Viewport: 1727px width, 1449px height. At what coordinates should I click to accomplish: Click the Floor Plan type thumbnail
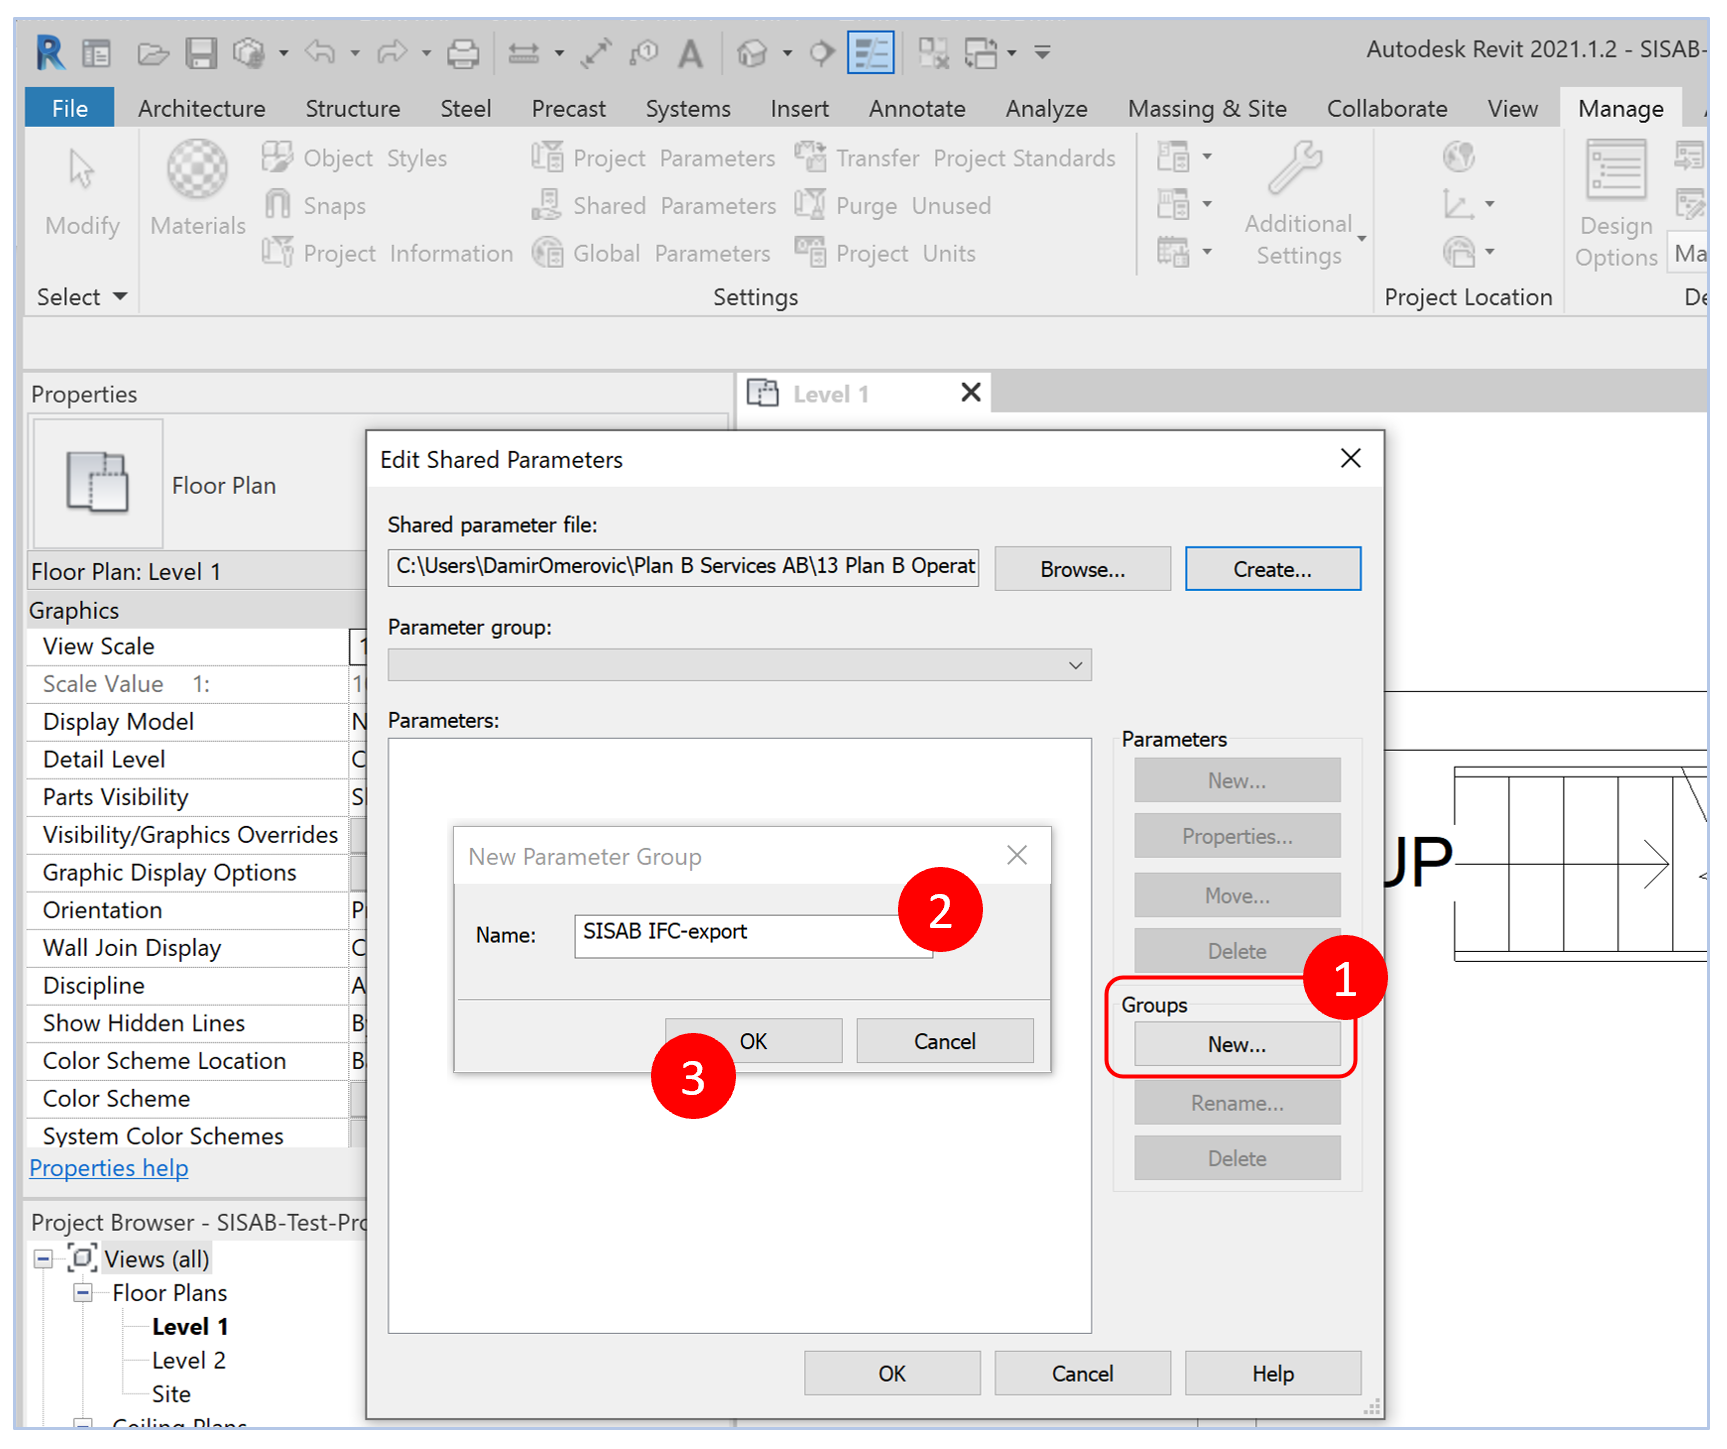coord(97,482)
